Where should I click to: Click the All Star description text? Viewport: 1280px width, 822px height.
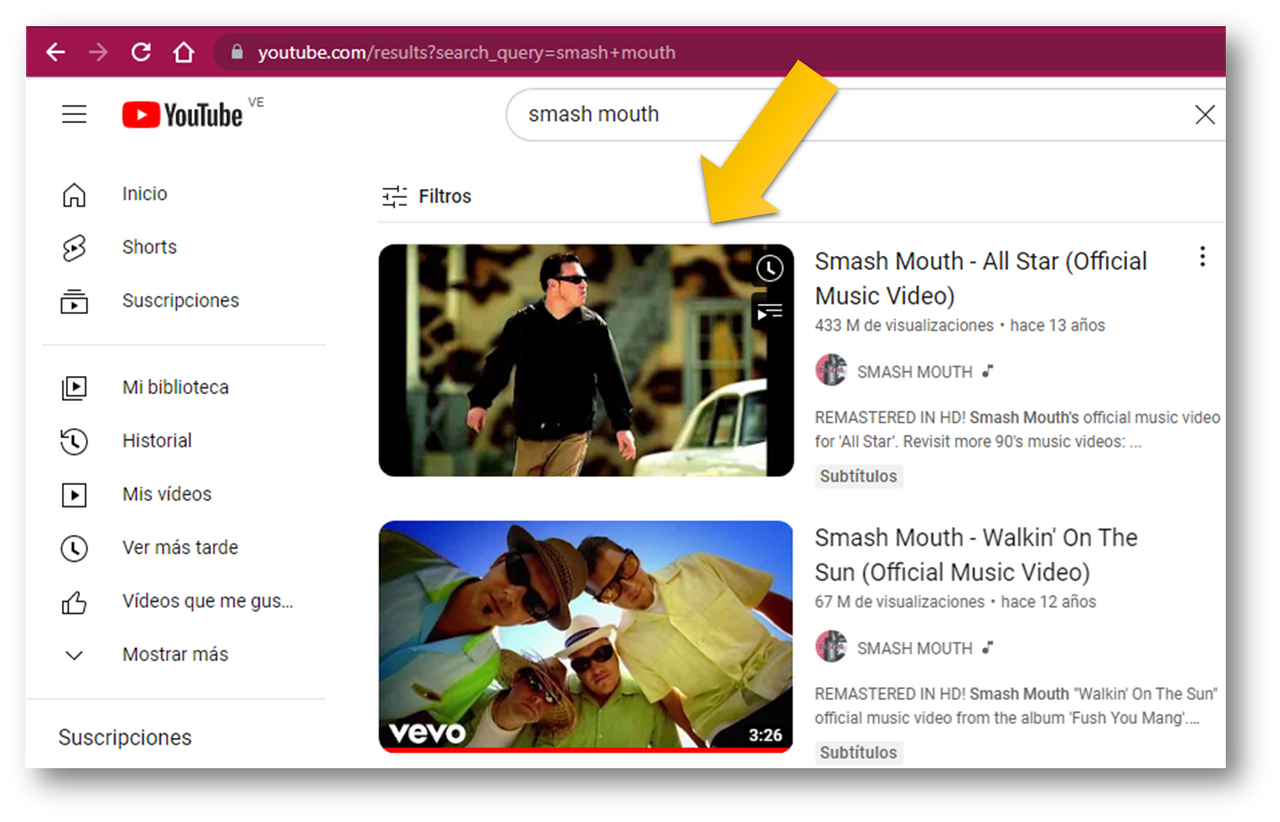coord(1017,429)
